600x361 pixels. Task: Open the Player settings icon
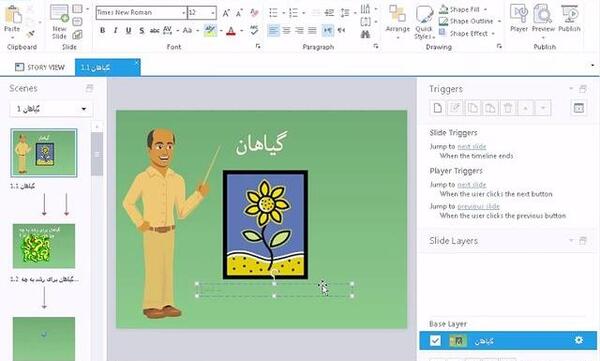click(519, 14)
